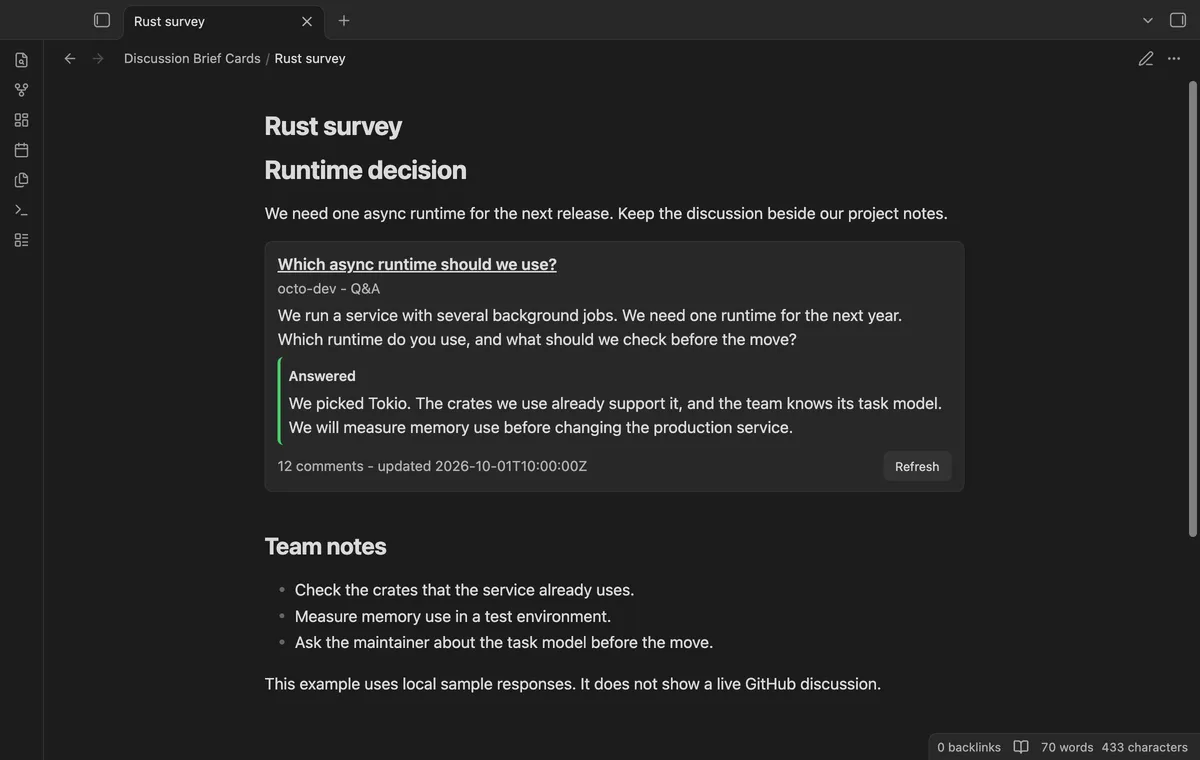Expand the tab list dropdown chevron
The width and height of the screenshot is (1200, 760).
[x=1148, y=20]
